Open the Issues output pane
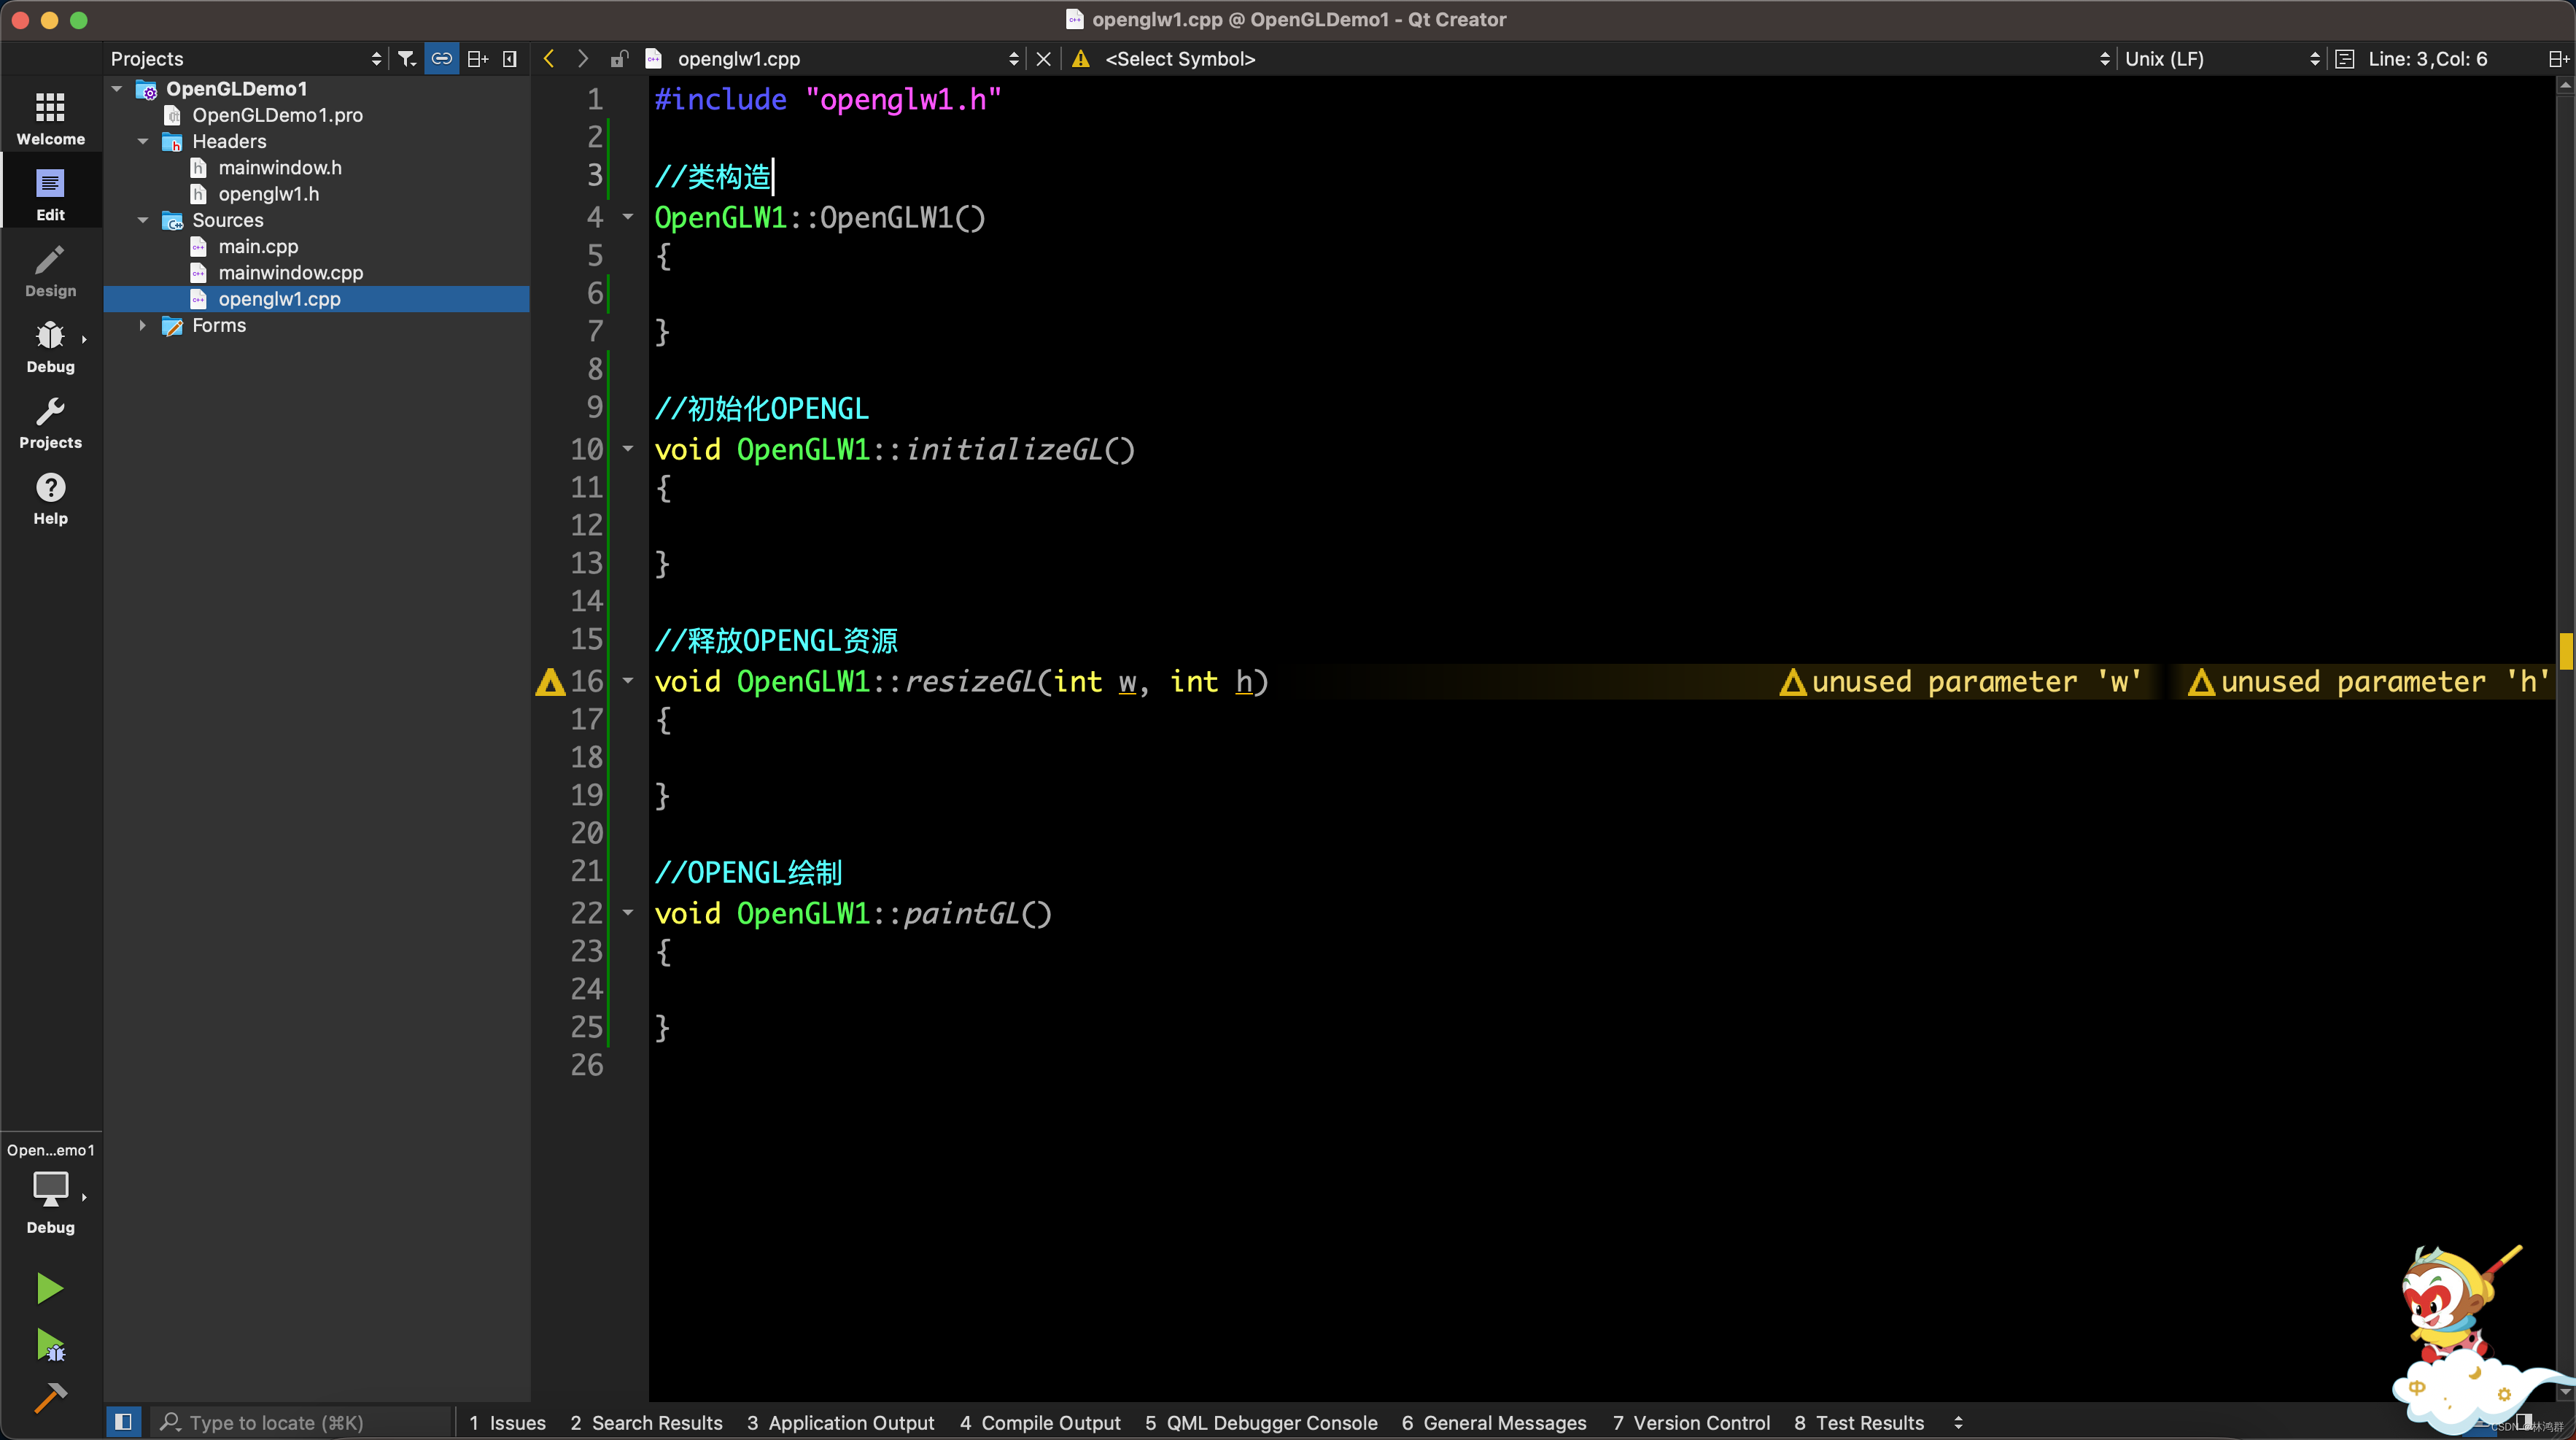The width and height of the screenshot is (2576, 1440). pos(507,1422)
